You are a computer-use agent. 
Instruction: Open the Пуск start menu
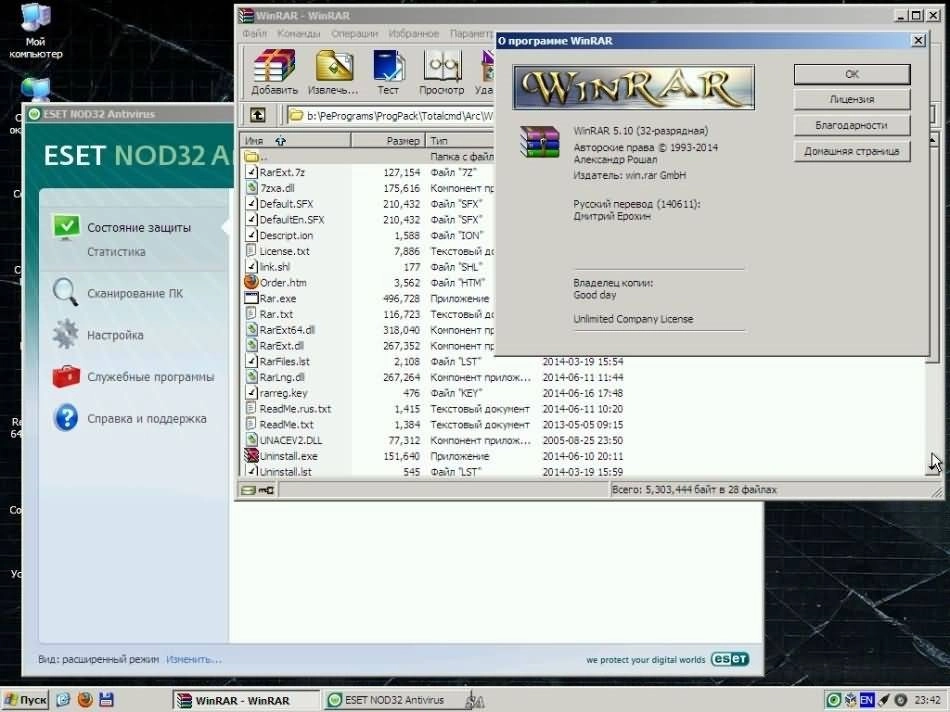pyautogui.click(x=25, y=700)
